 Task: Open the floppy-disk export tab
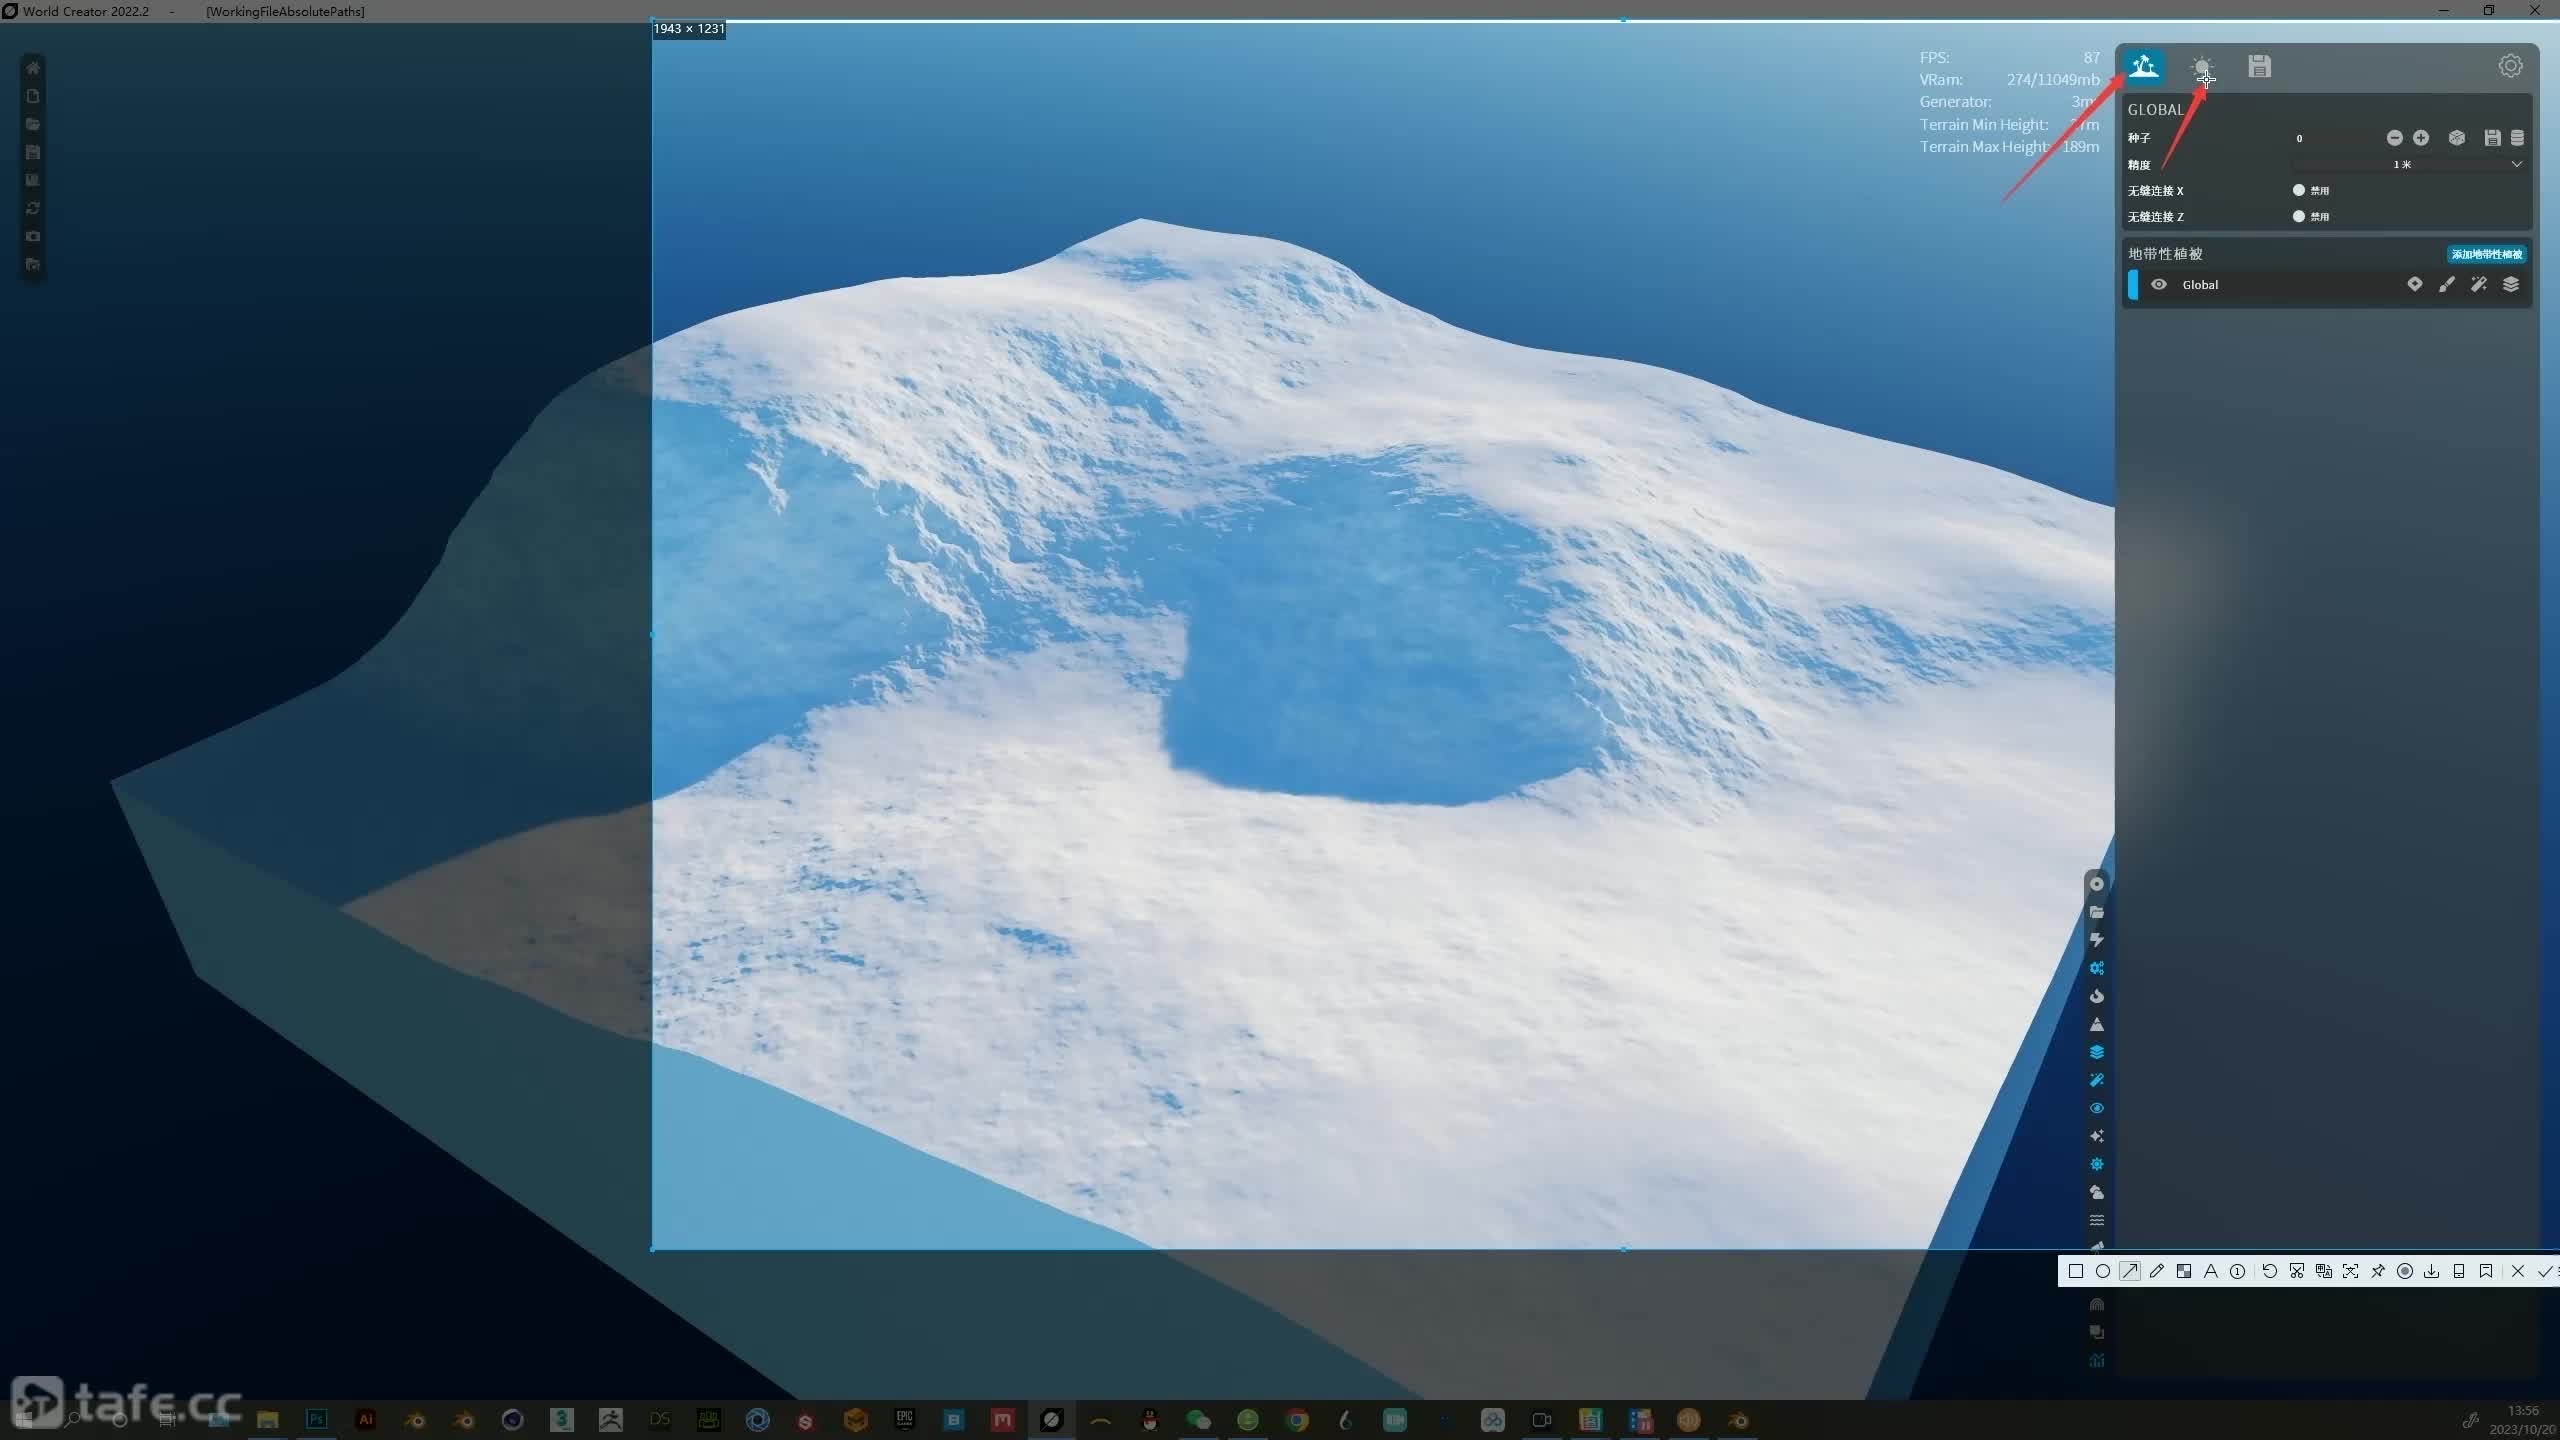pos(2259,67)
